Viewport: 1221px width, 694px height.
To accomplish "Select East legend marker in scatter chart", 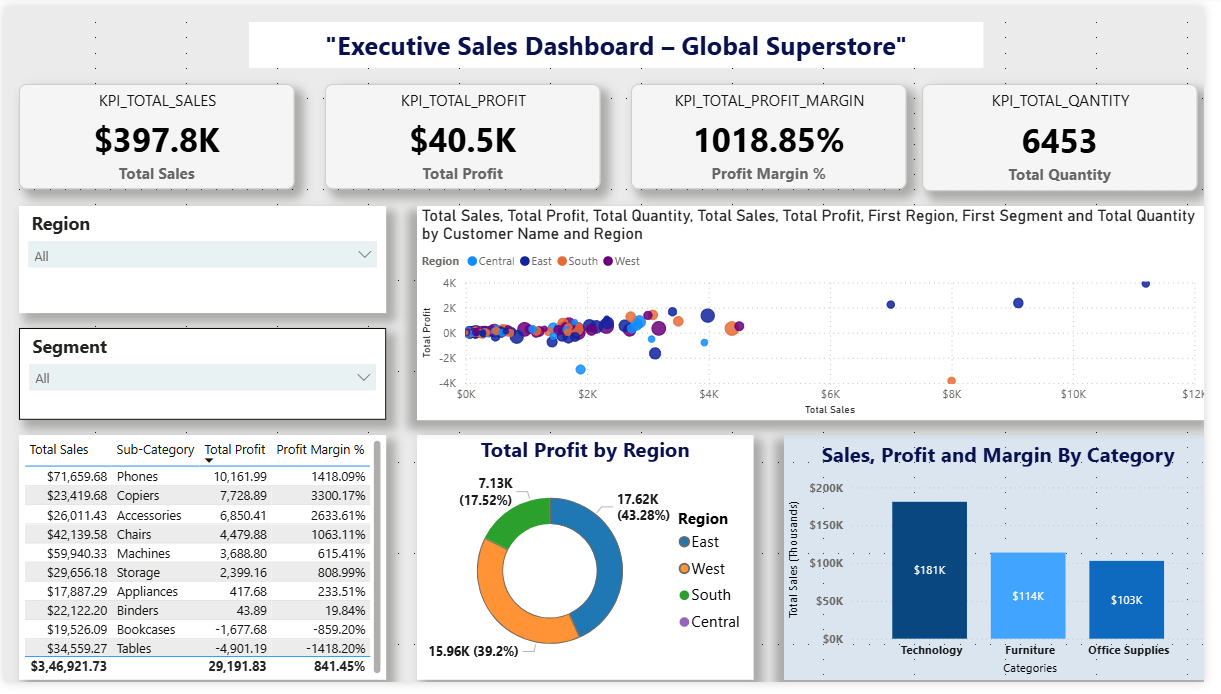I will tap(524, 261).
